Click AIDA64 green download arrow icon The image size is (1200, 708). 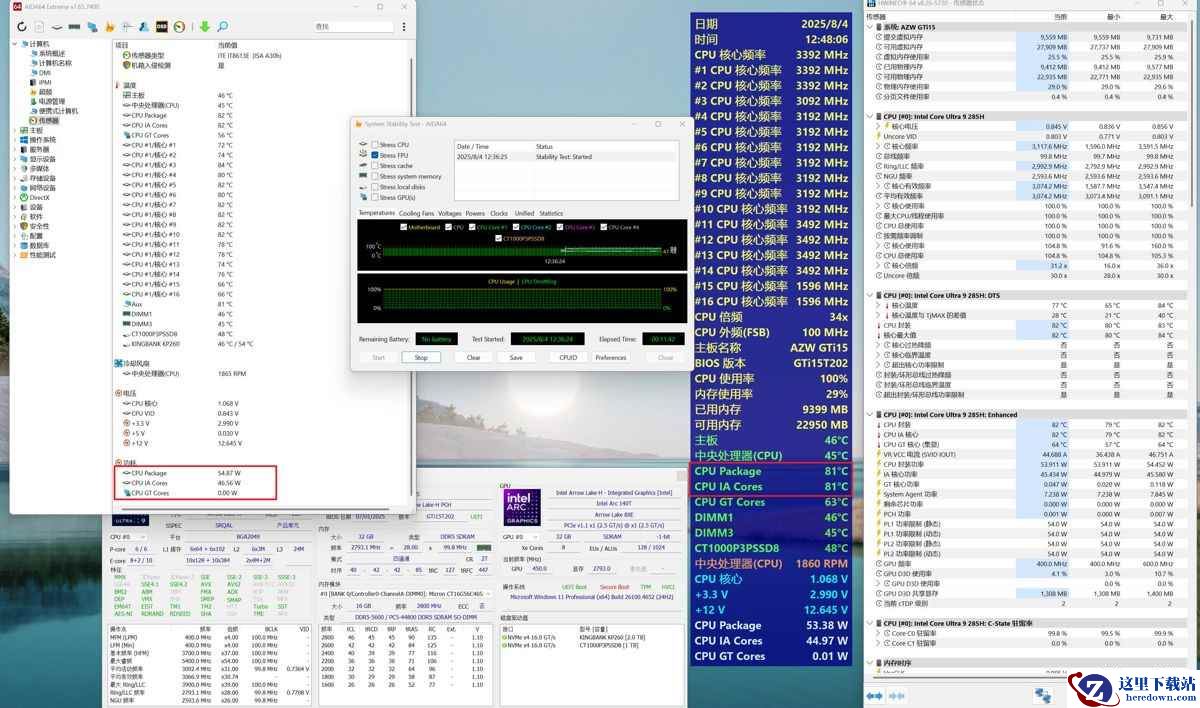pos(204,26)
